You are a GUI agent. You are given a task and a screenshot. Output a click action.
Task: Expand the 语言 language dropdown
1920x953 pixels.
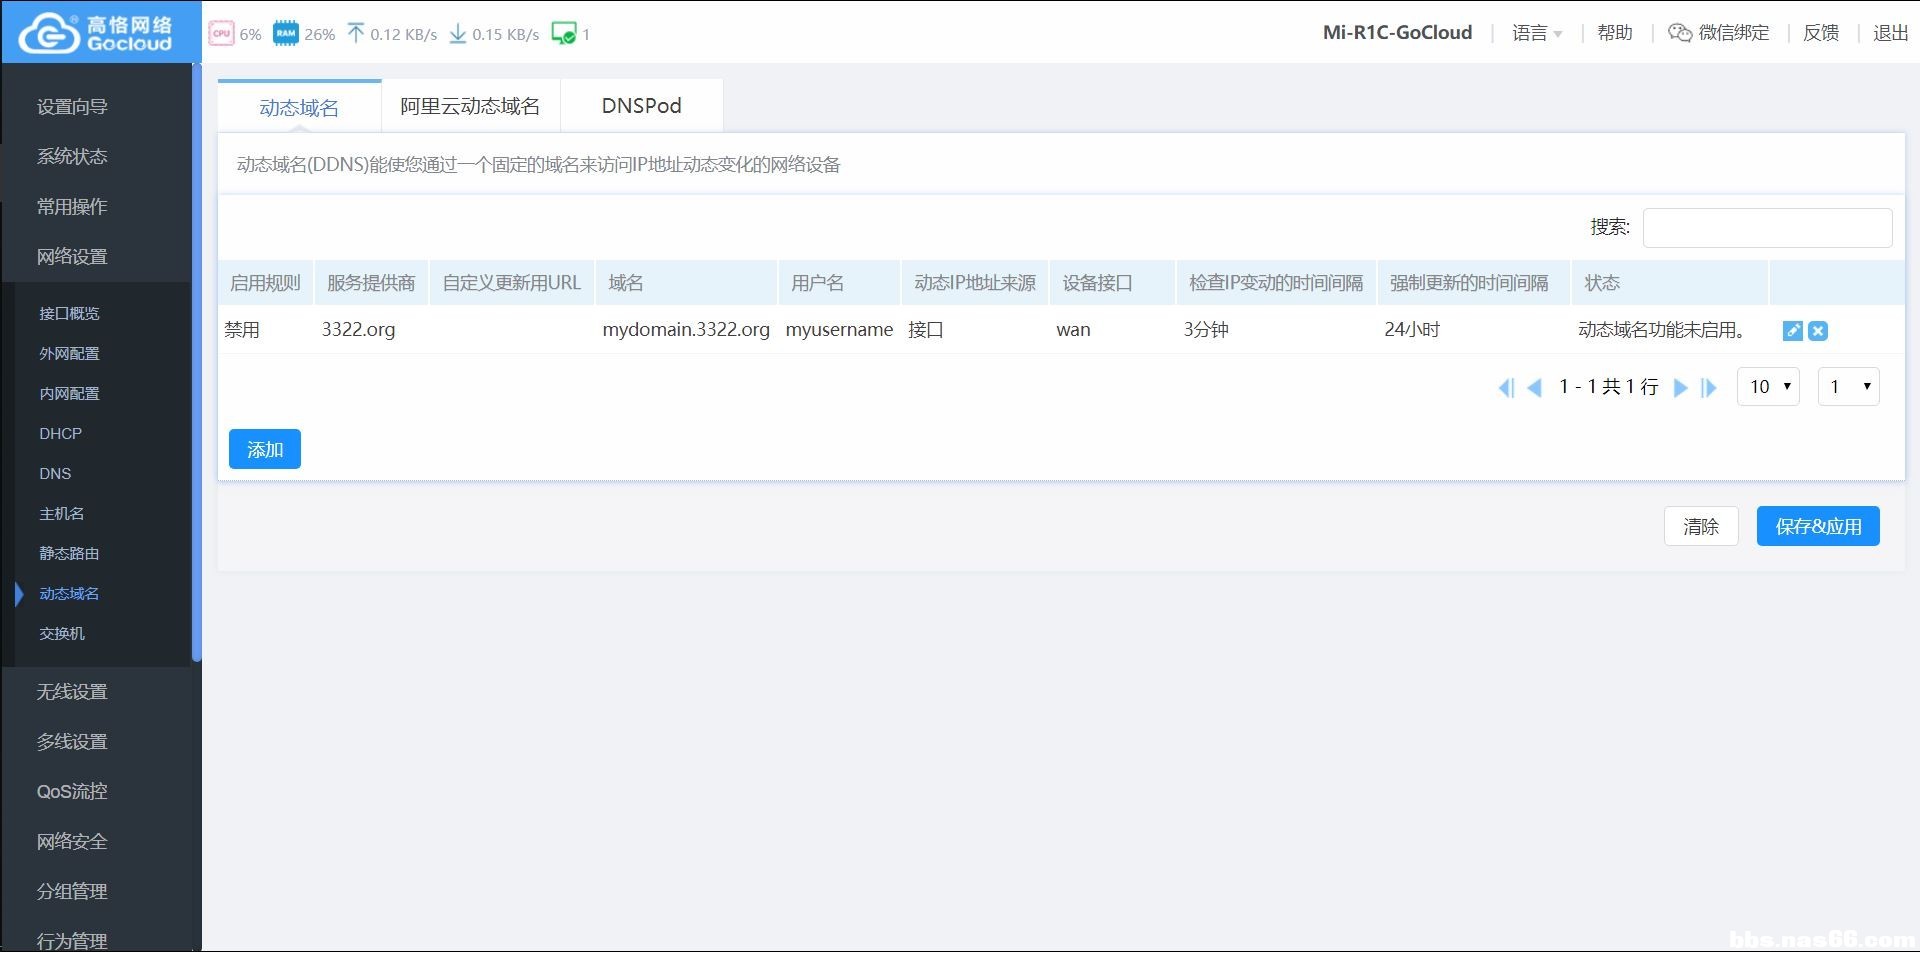tap(1536, 33)
